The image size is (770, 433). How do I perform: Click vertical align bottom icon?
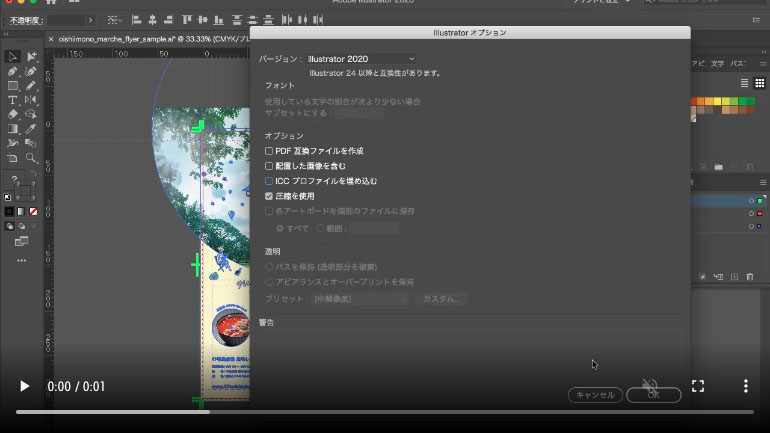[x=219, y=20]
